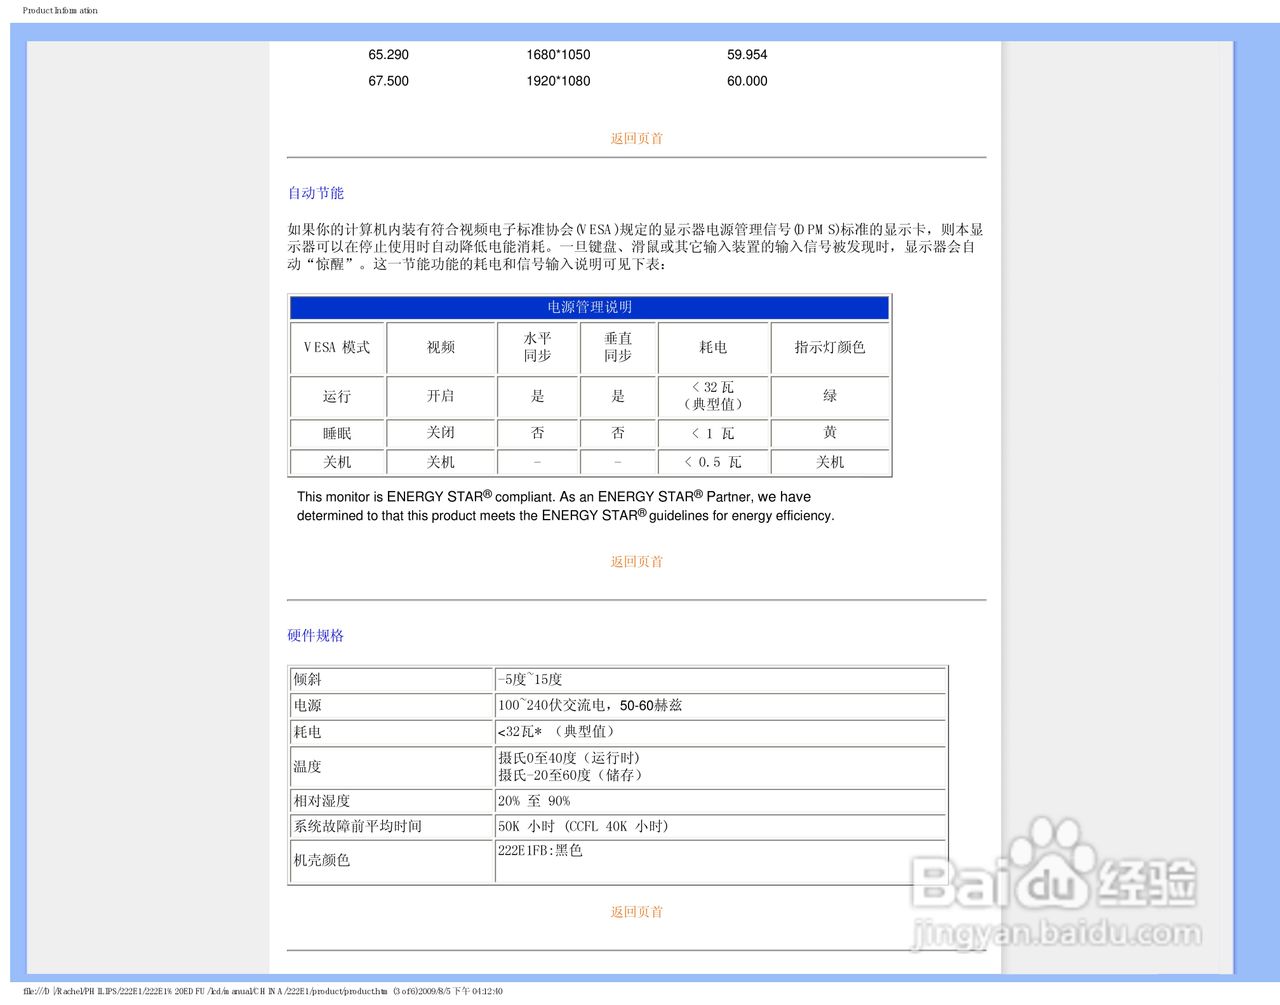This screenshot has width=1280, height=1005.
Task: Click the 睡眠 mode row
Action: [x=337, y=433]
